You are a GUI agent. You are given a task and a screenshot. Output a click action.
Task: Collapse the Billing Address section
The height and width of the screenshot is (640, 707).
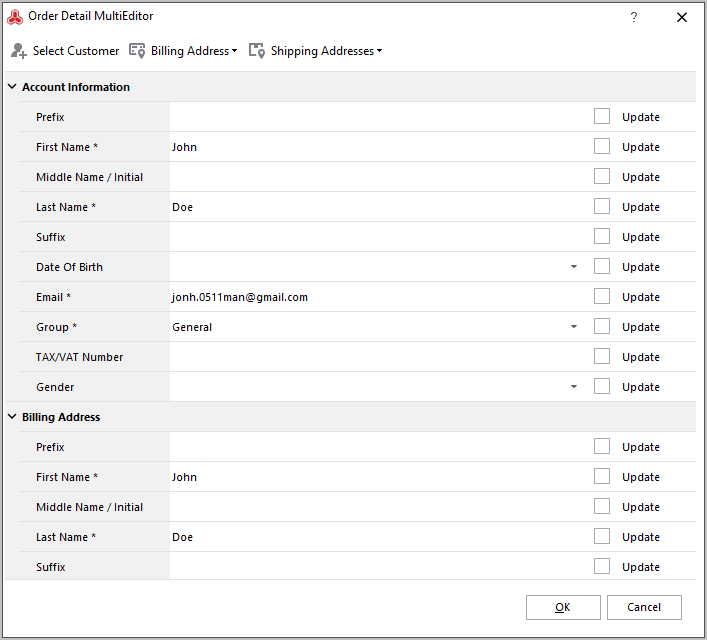tap(12, 417)
